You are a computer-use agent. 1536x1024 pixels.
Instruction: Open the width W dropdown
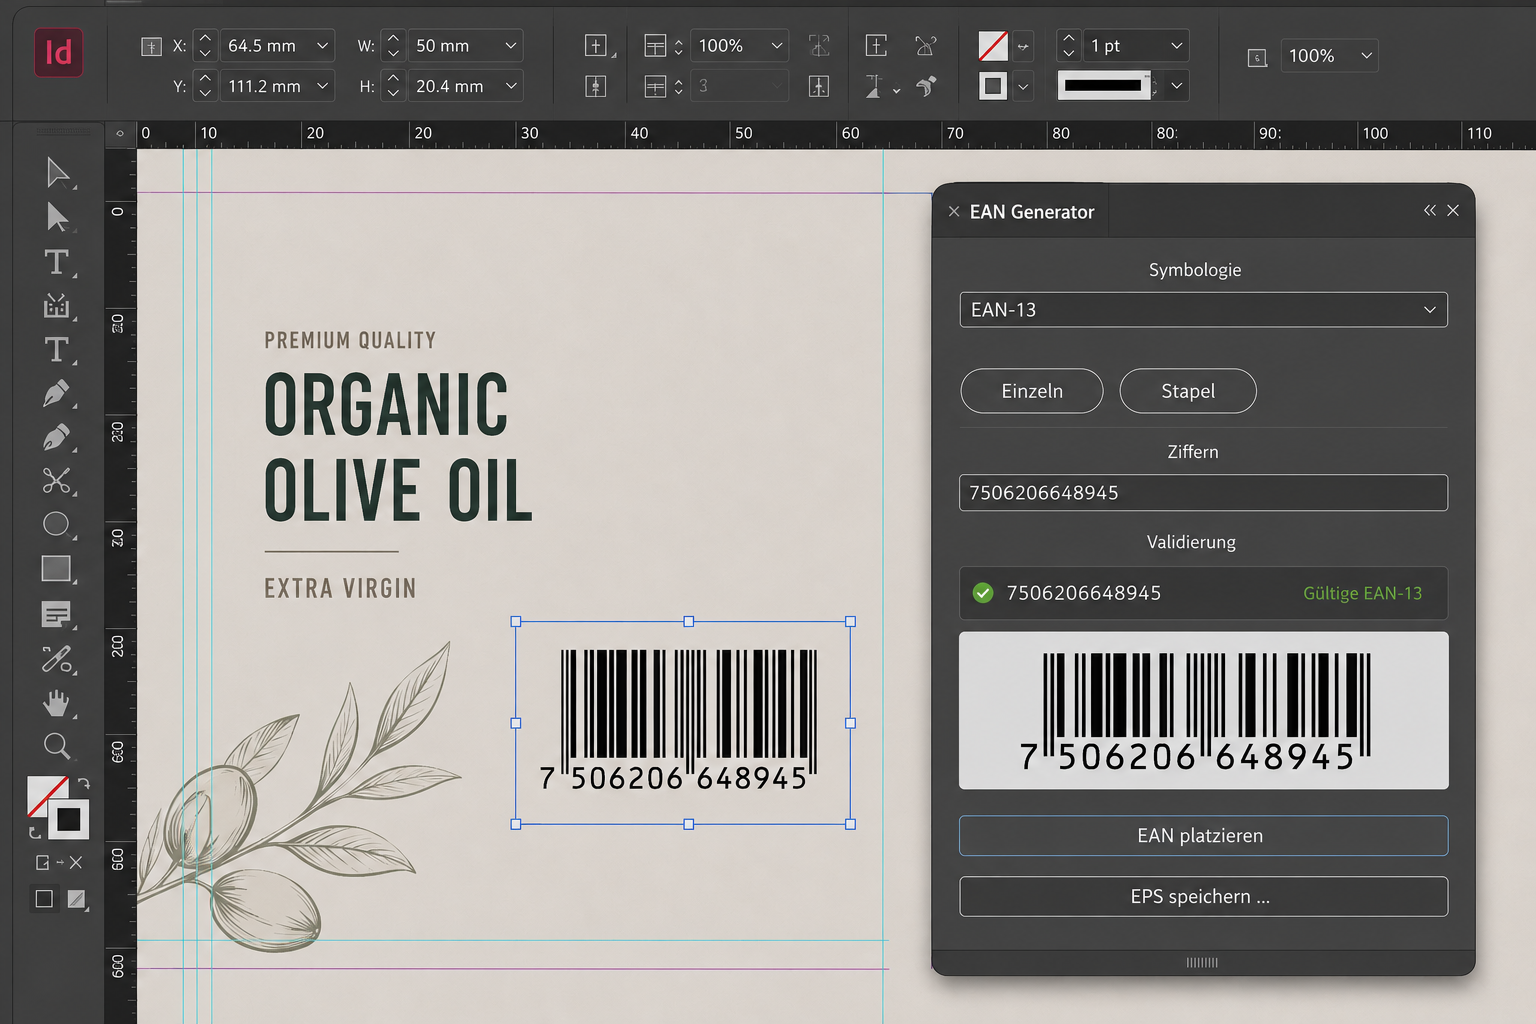511,46
